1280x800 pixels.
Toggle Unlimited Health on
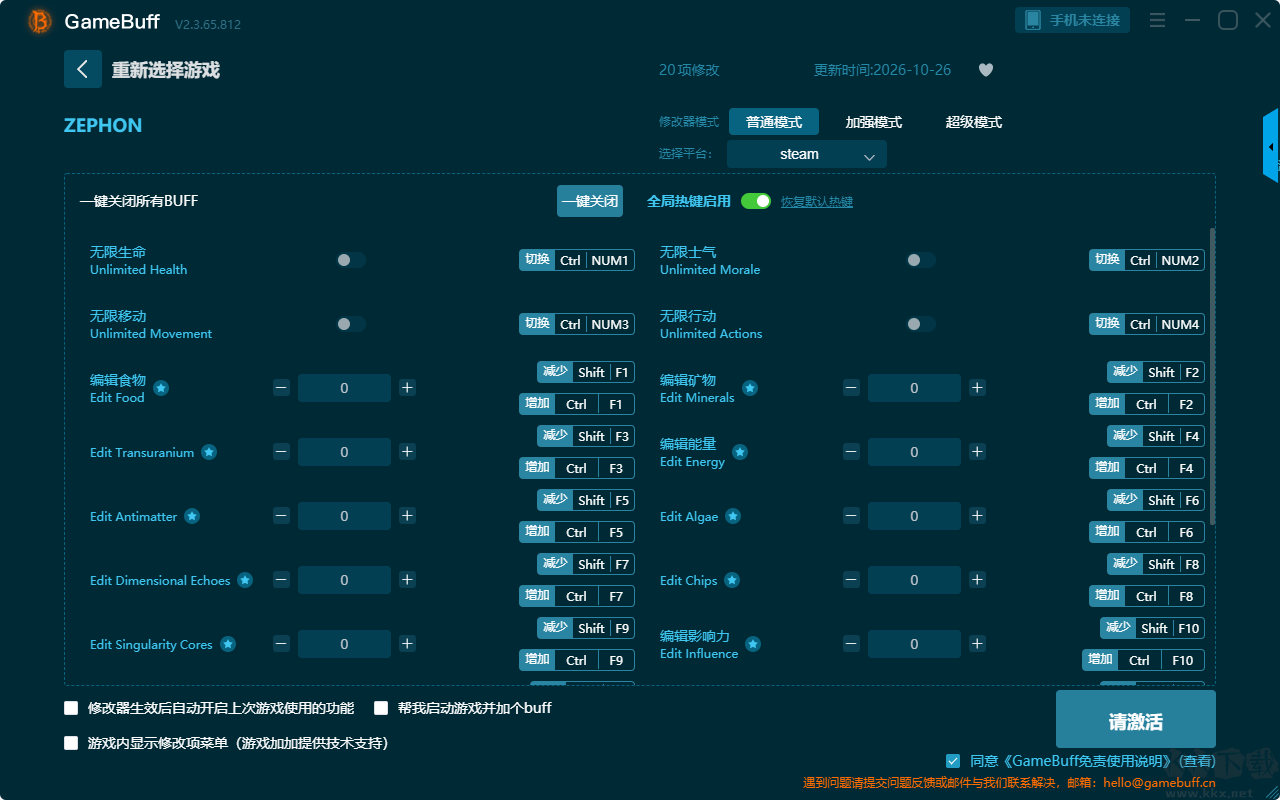(x=351, y=260)
